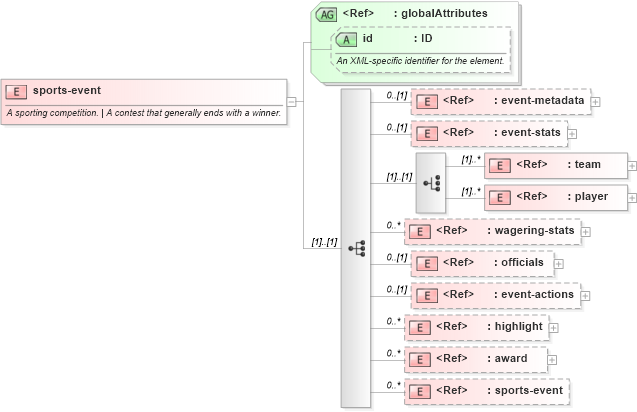Screen dimensions: 637x412
Task: Expand the event-stats element
Action: pos(572,134)
